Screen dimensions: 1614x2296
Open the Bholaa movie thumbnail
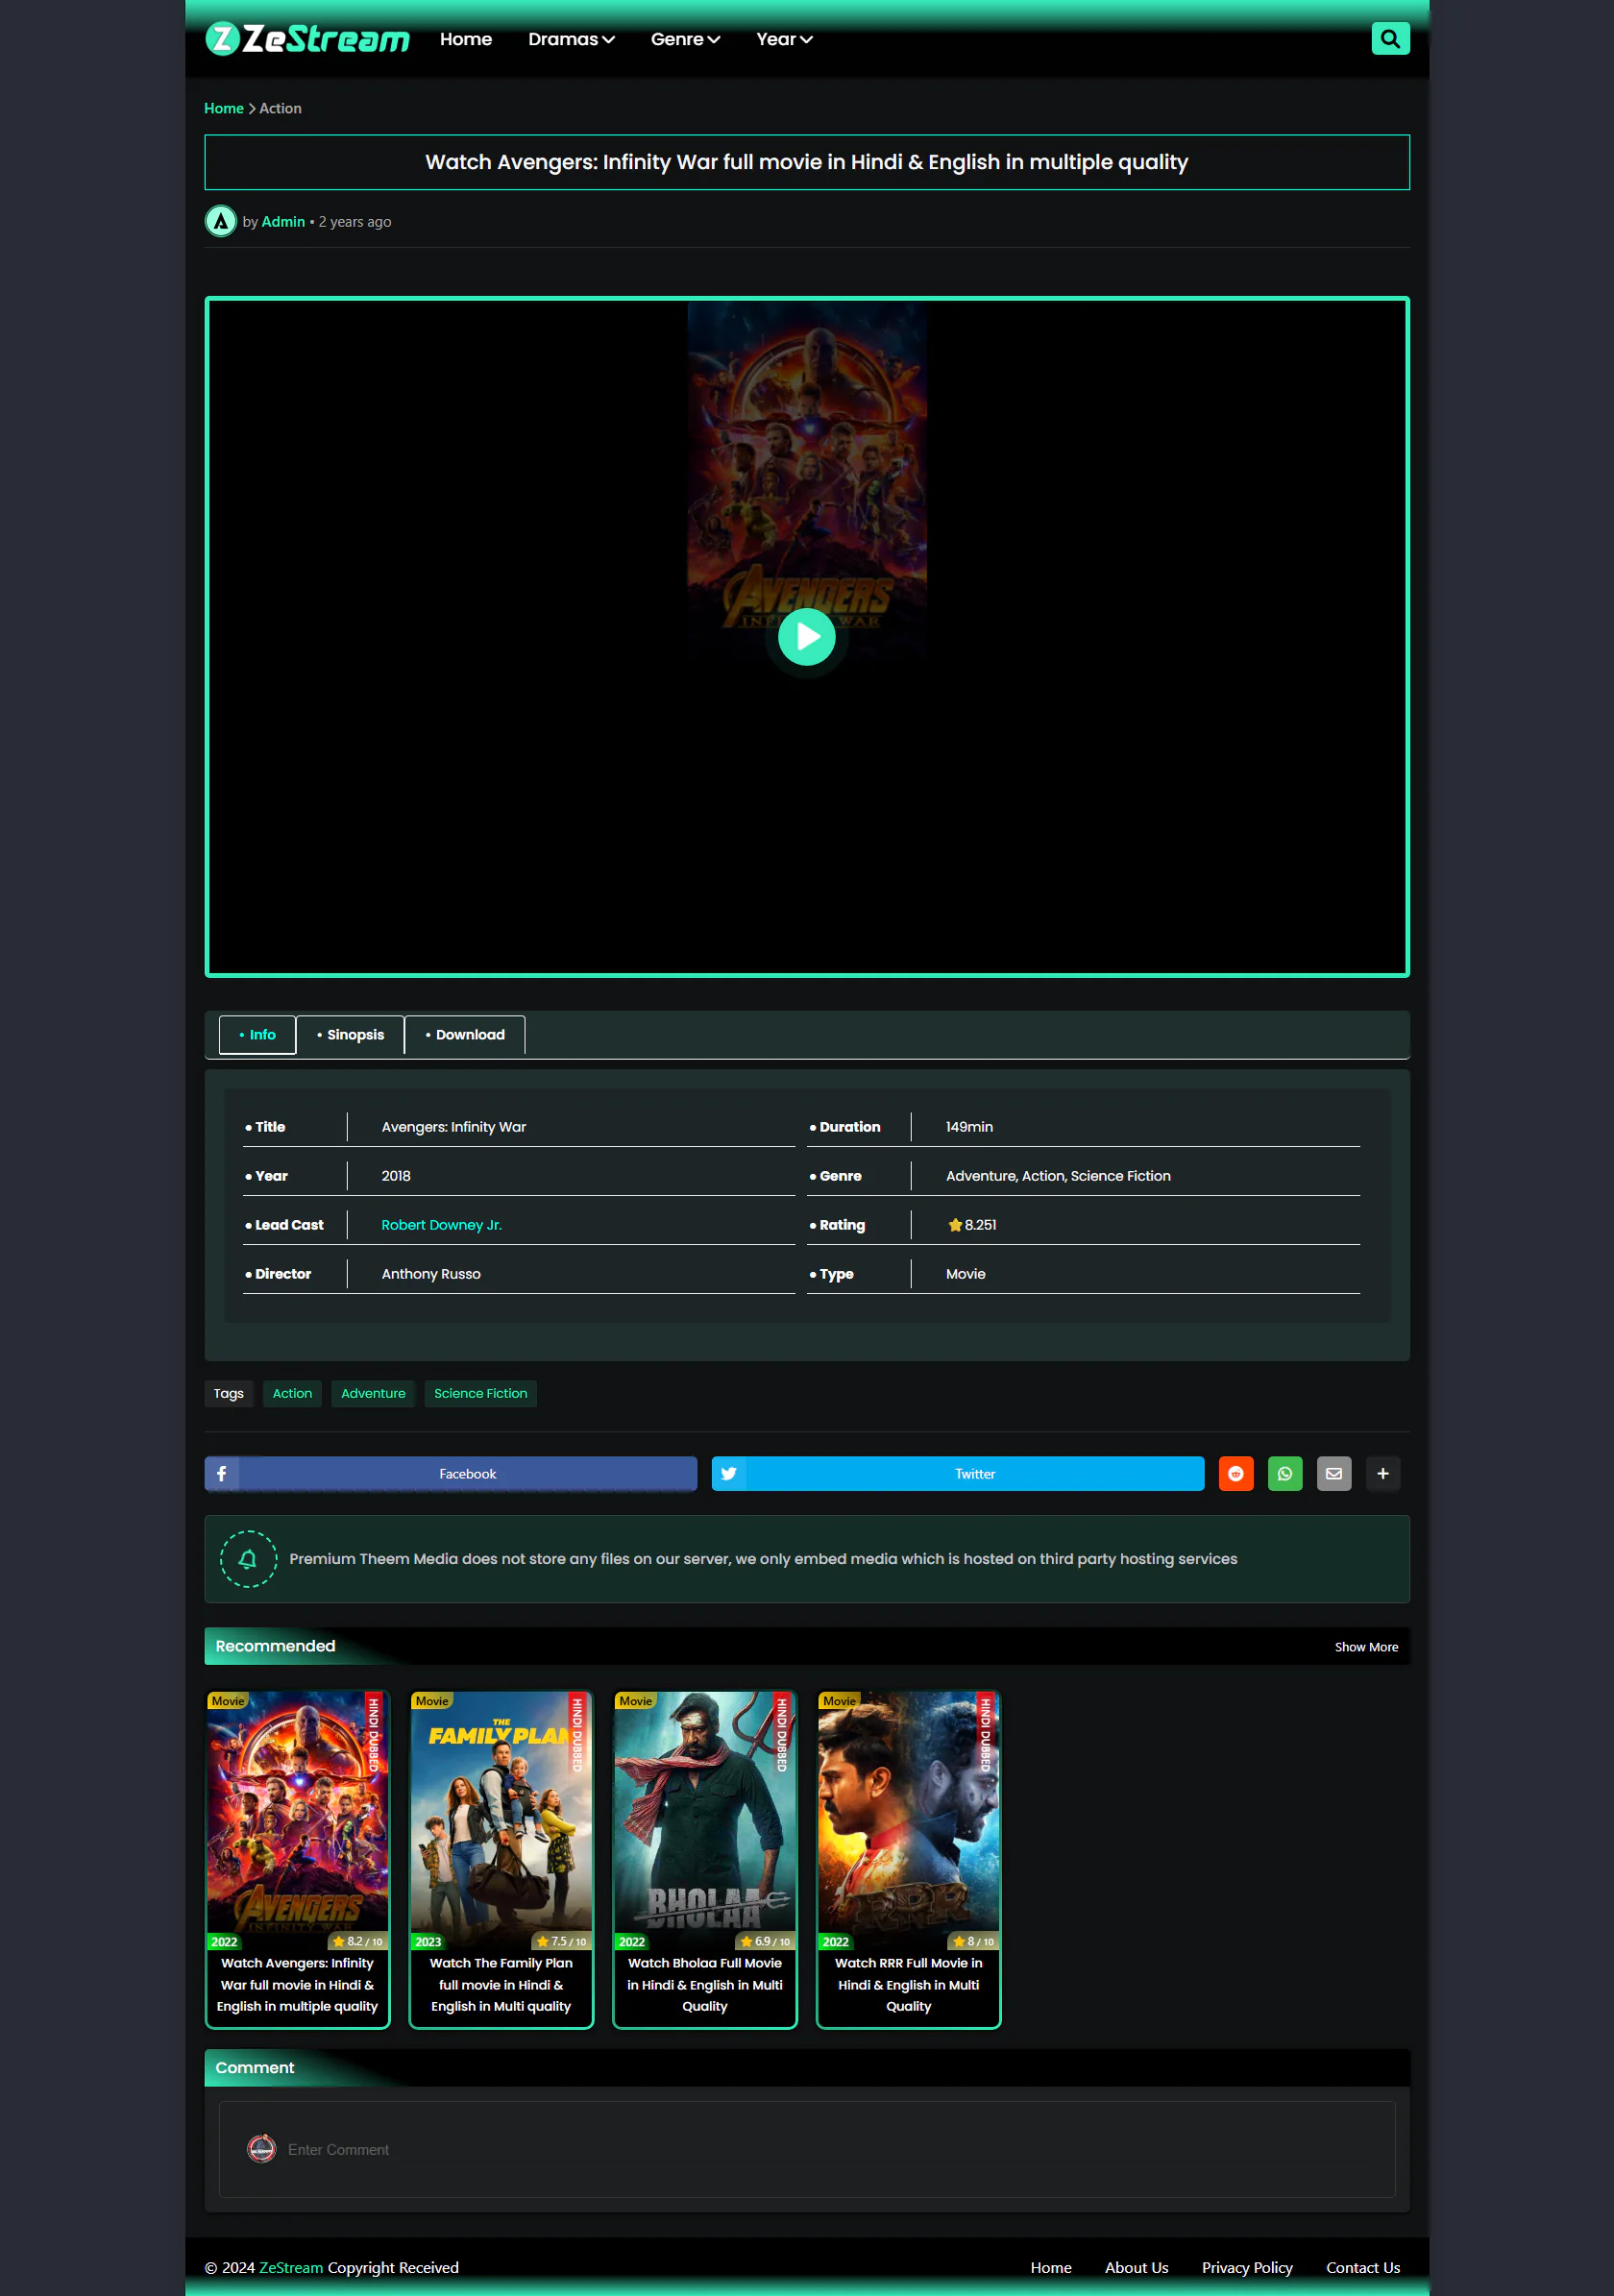(x=704, y=1816)
